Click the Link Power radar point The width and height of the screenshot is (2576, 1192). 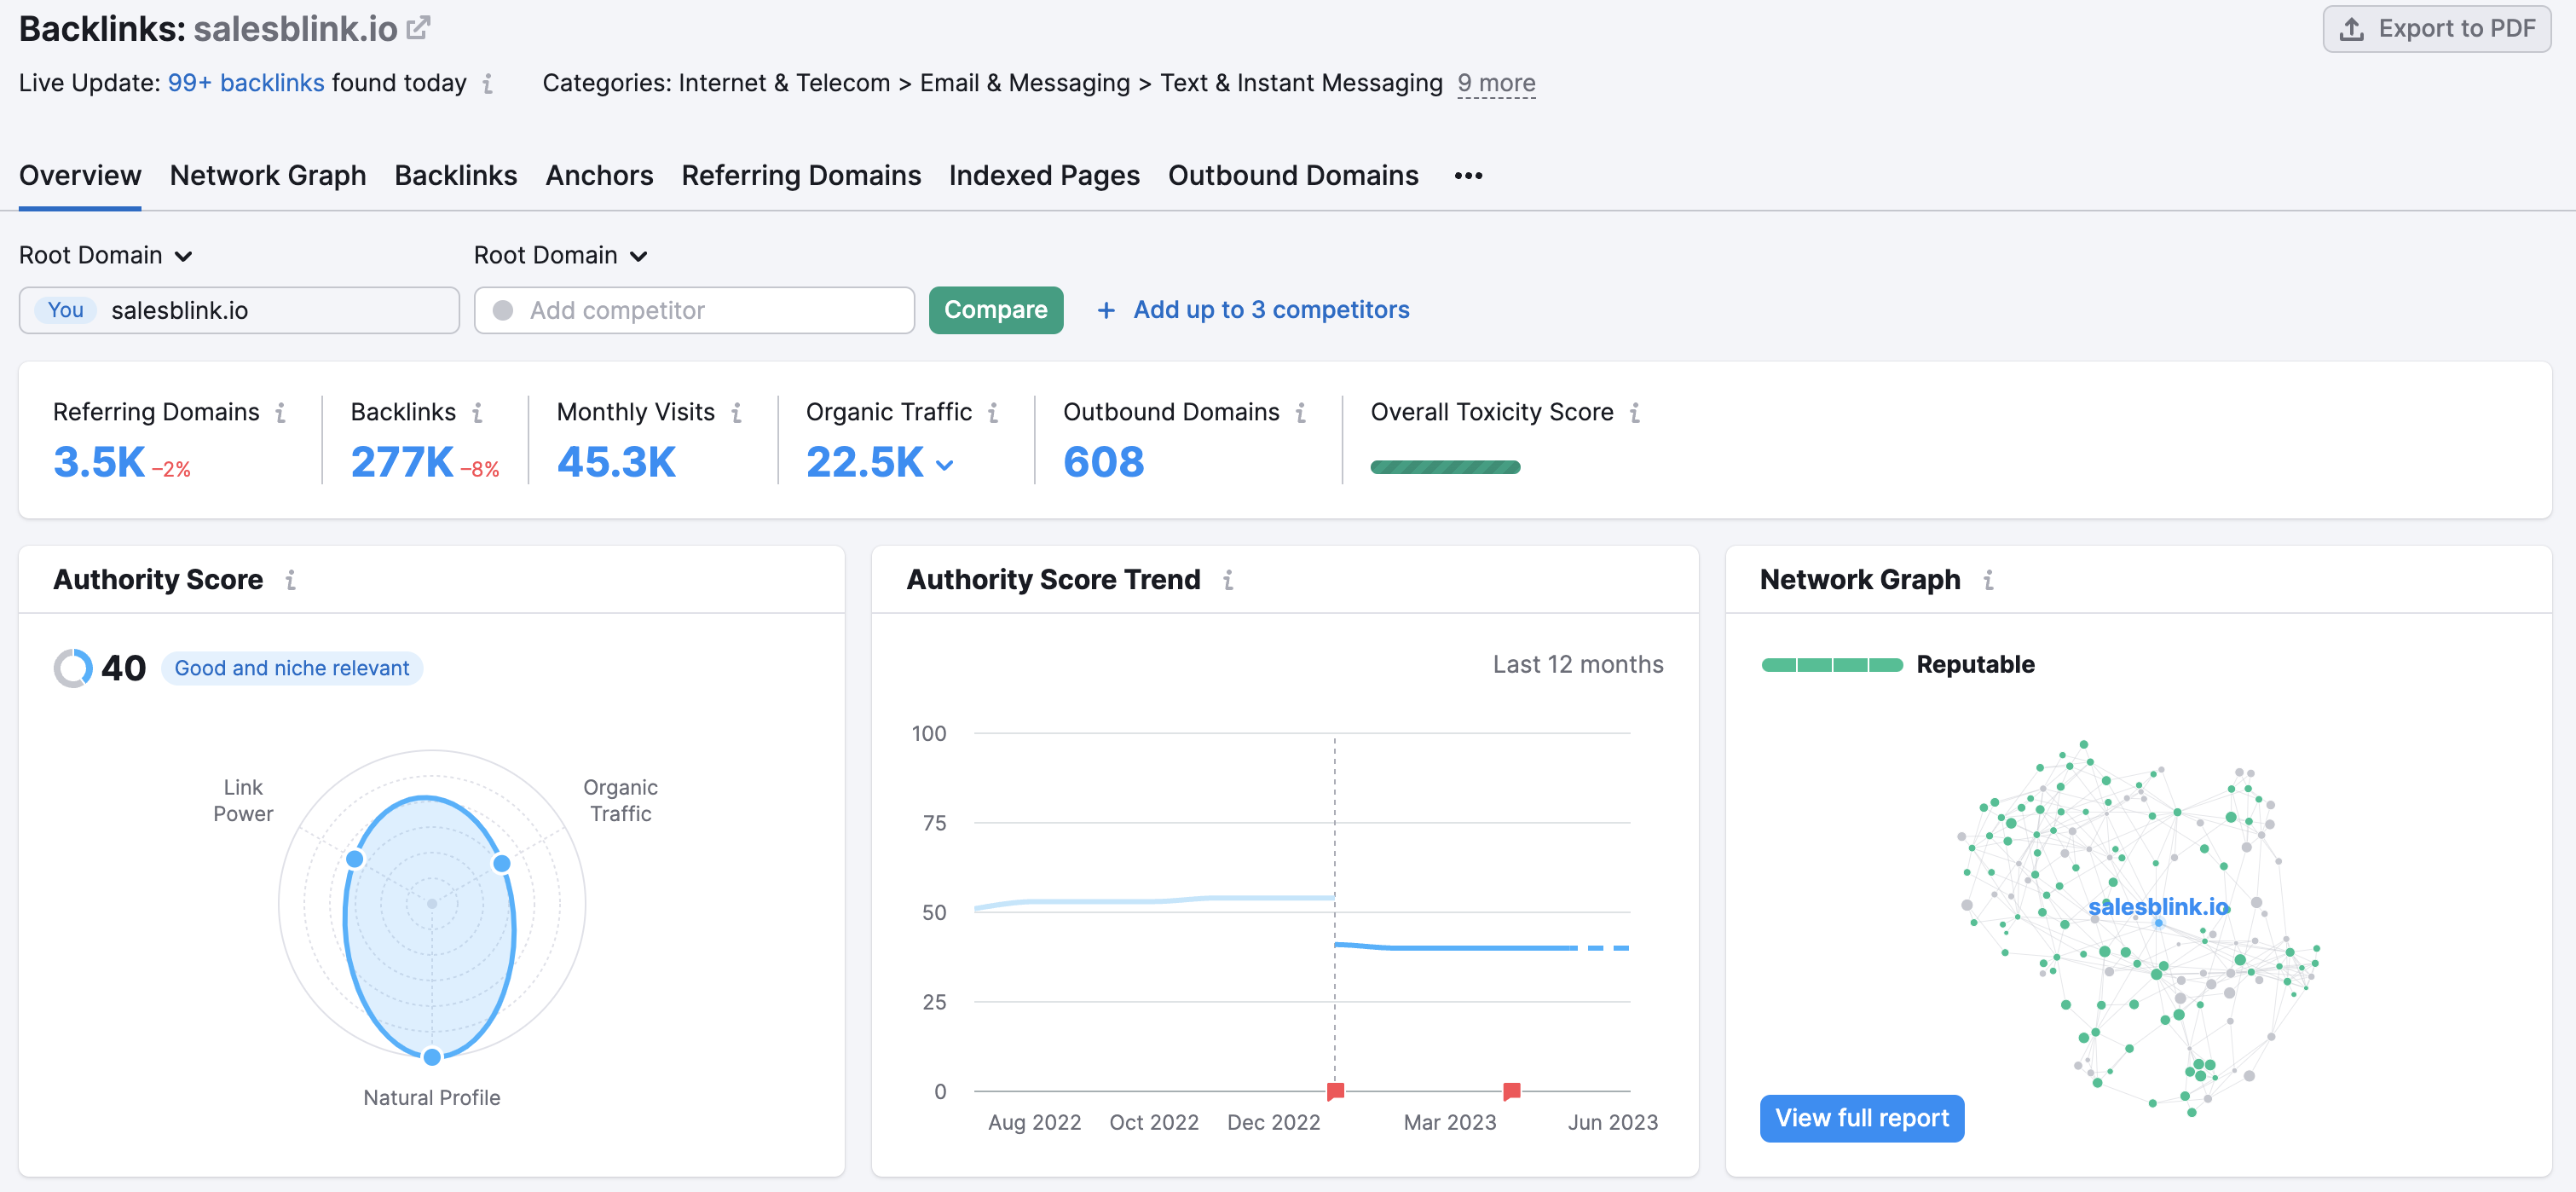pos(354,858)
